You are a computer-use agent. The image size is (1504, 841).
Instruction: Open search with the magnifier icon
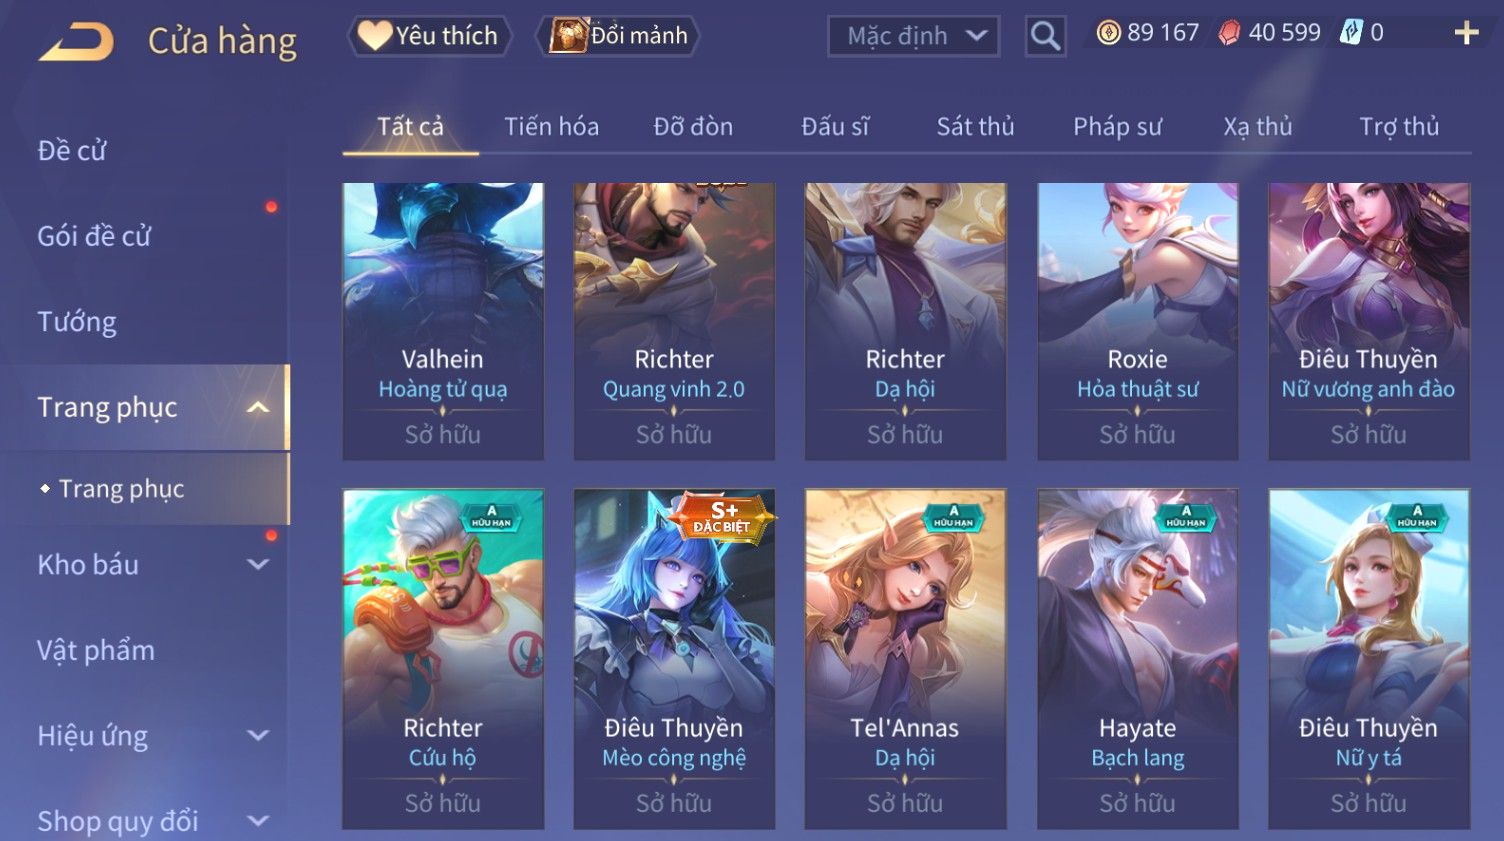coord(1045,36)
